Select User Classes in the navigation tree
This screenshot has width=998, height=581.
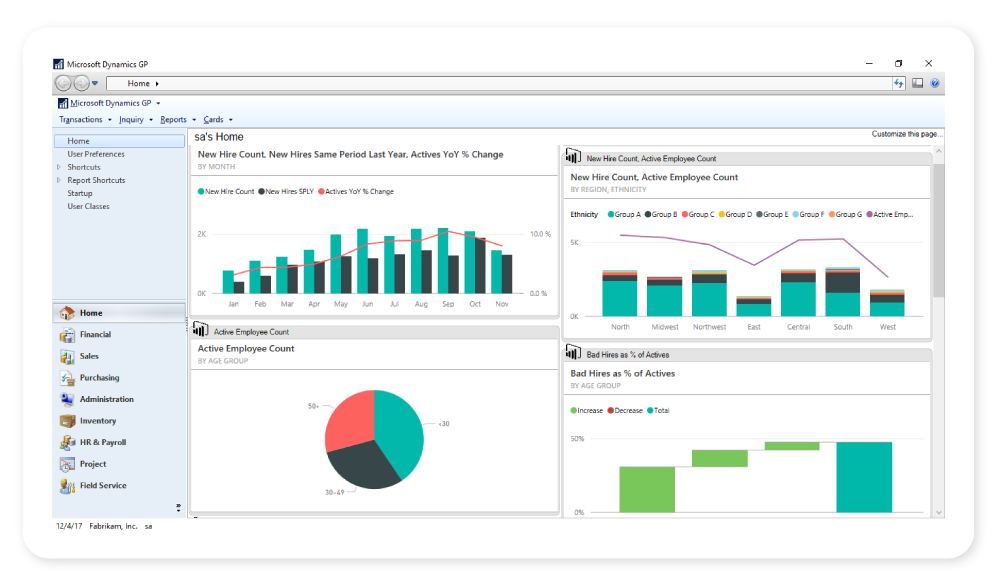click(88, 207)
